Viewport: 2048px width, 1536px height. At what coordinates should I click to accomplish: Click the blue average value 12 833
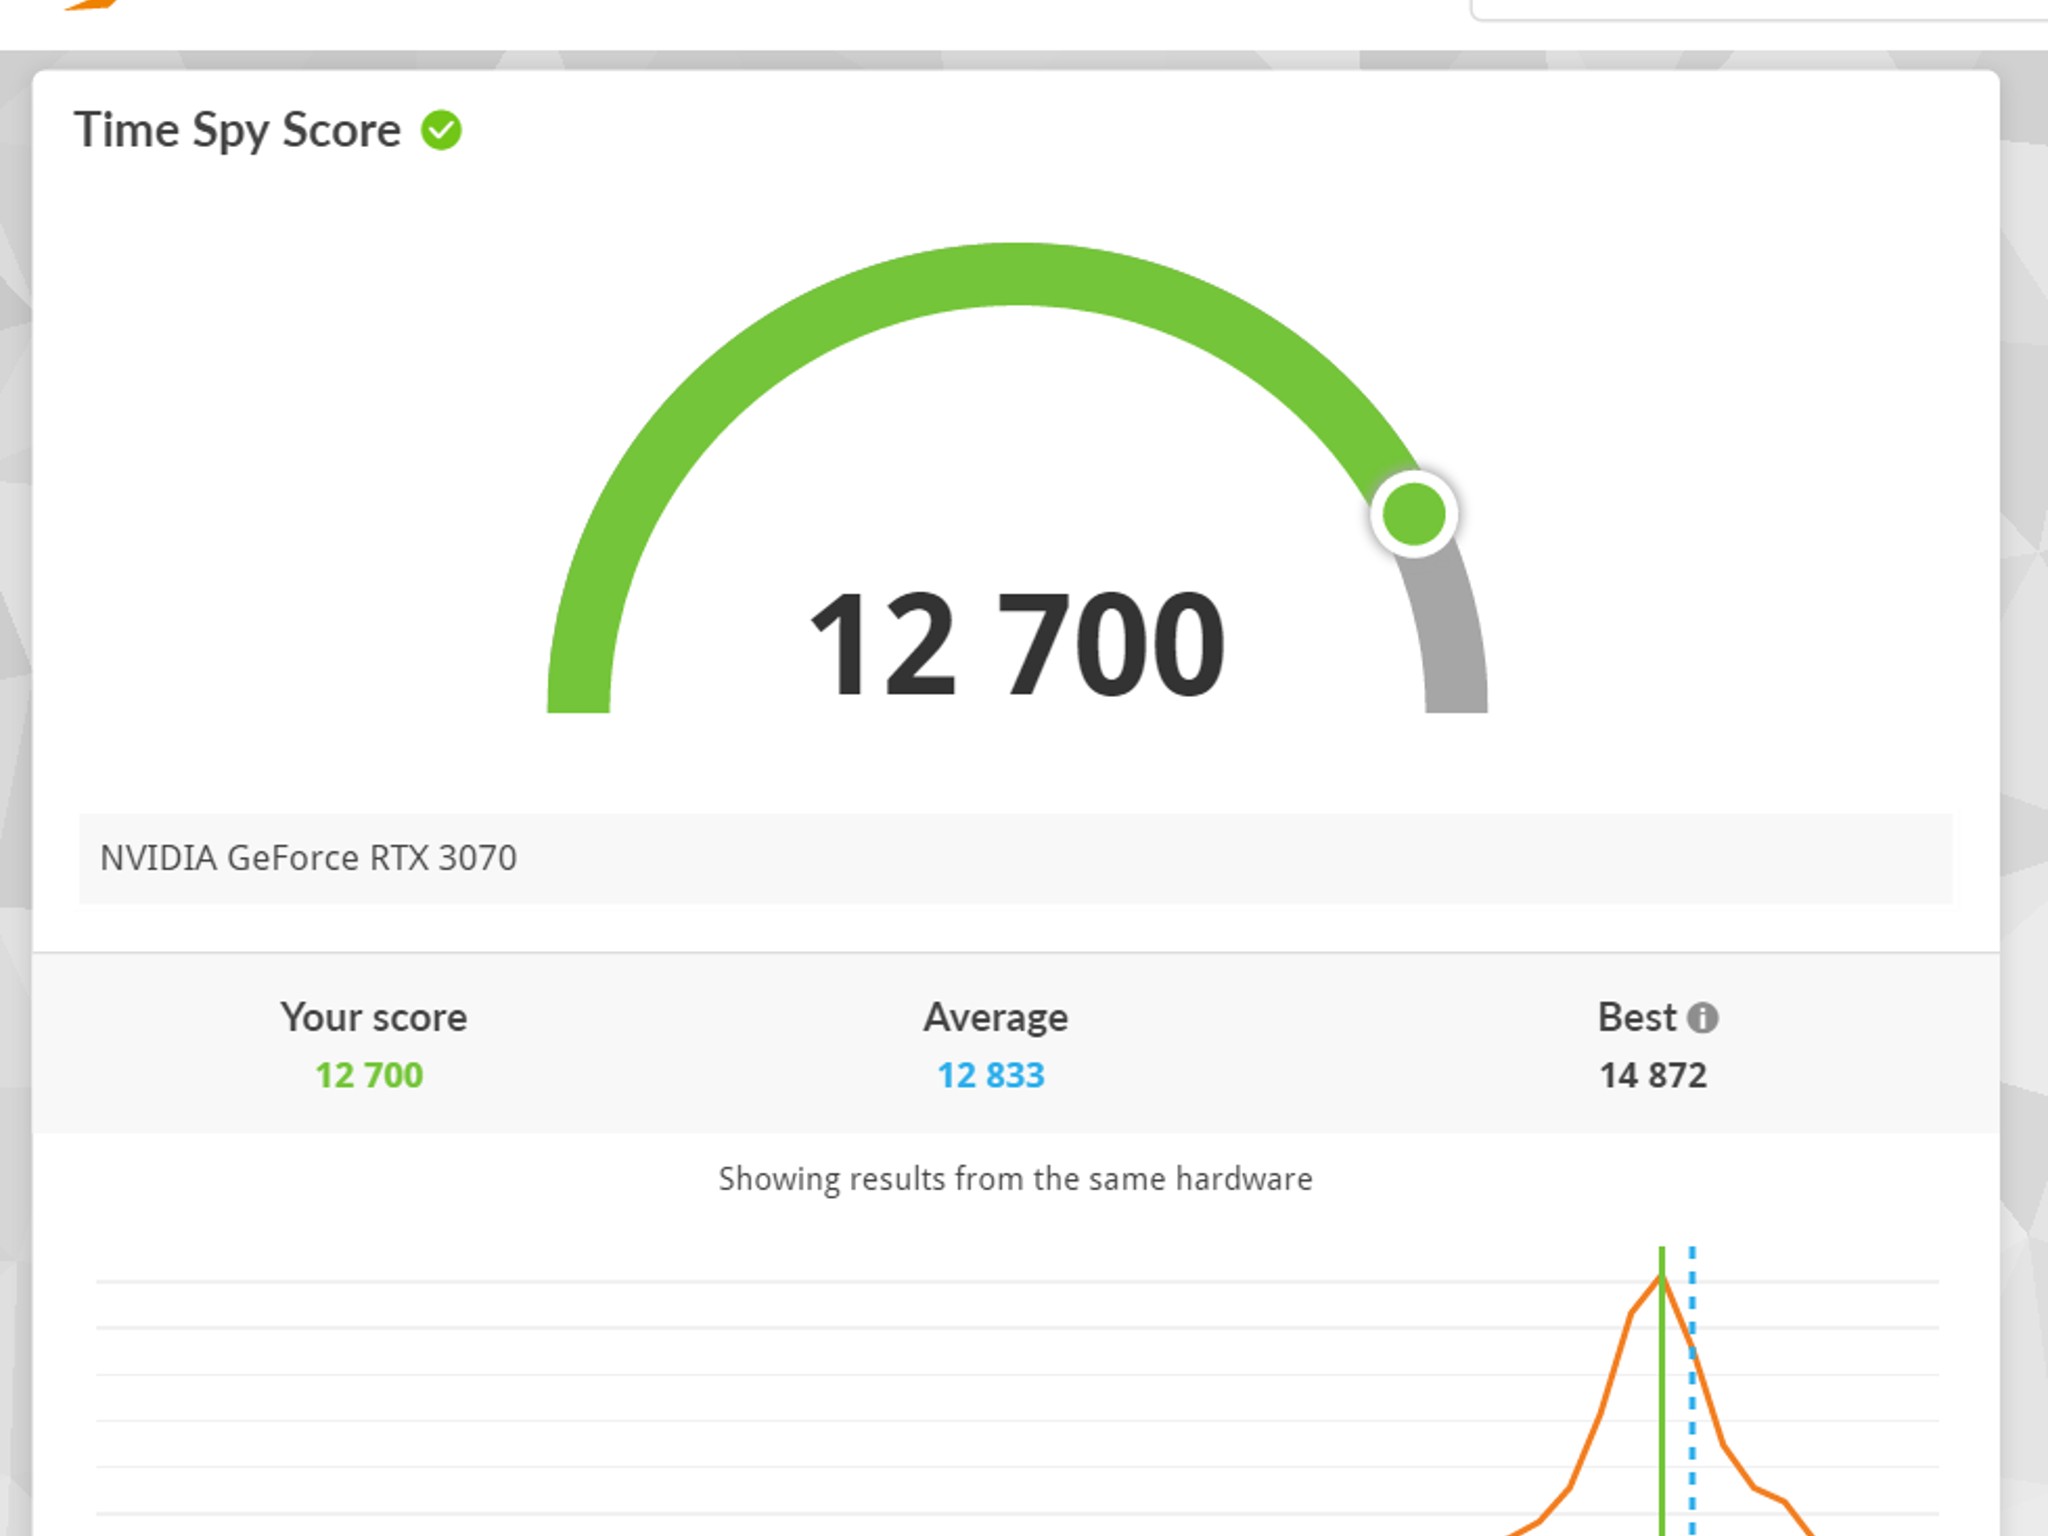click(990, 1075)
